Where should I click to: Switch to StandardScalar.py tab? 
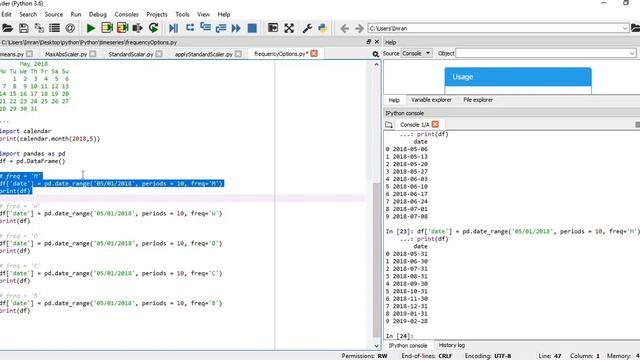[x=131, y=54]
